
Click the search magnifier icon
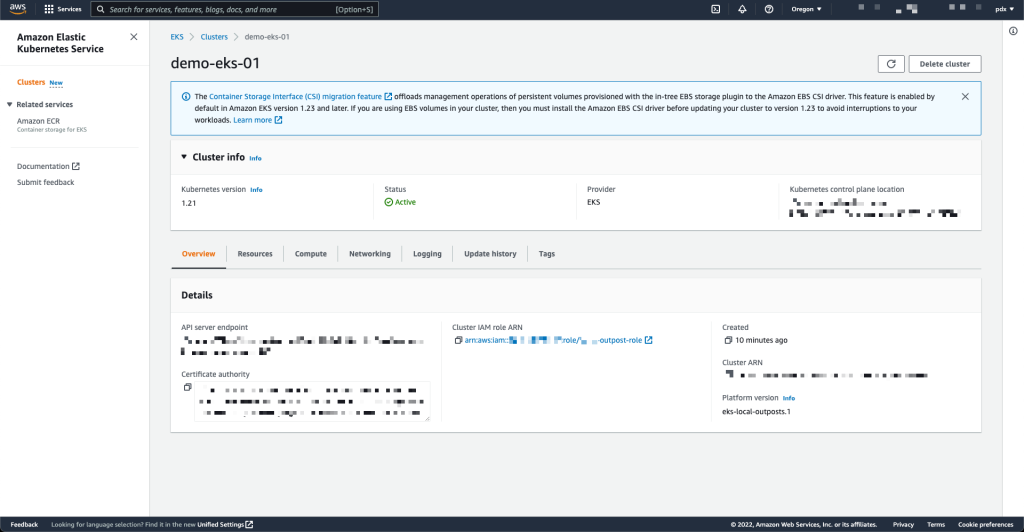coord(101,9)
